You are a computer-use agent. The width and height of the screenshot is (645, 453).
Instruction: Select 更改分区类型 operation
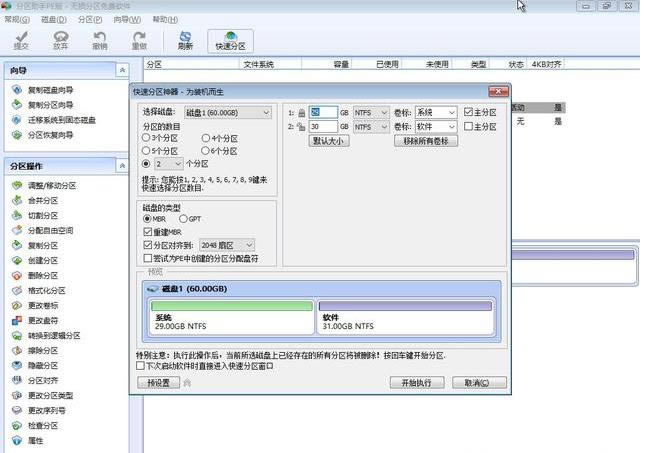[x=50, y=395]
